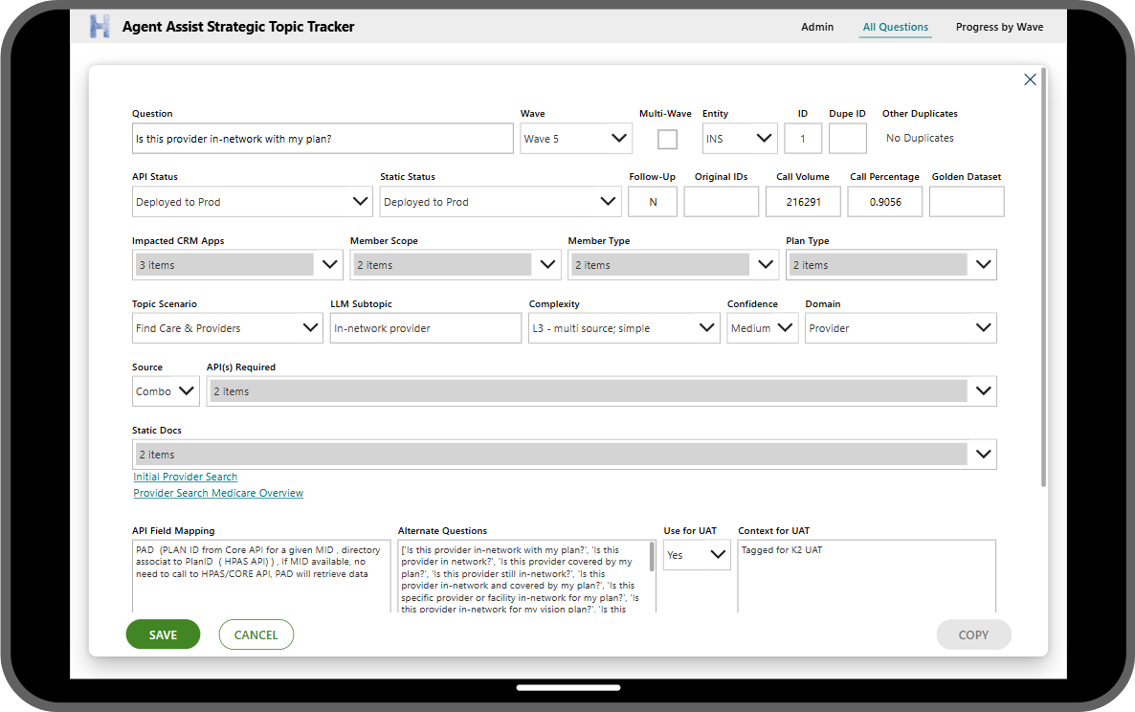Open the Progress by Wave tab
Screen dimensions: 1135x712
point(999,27)
